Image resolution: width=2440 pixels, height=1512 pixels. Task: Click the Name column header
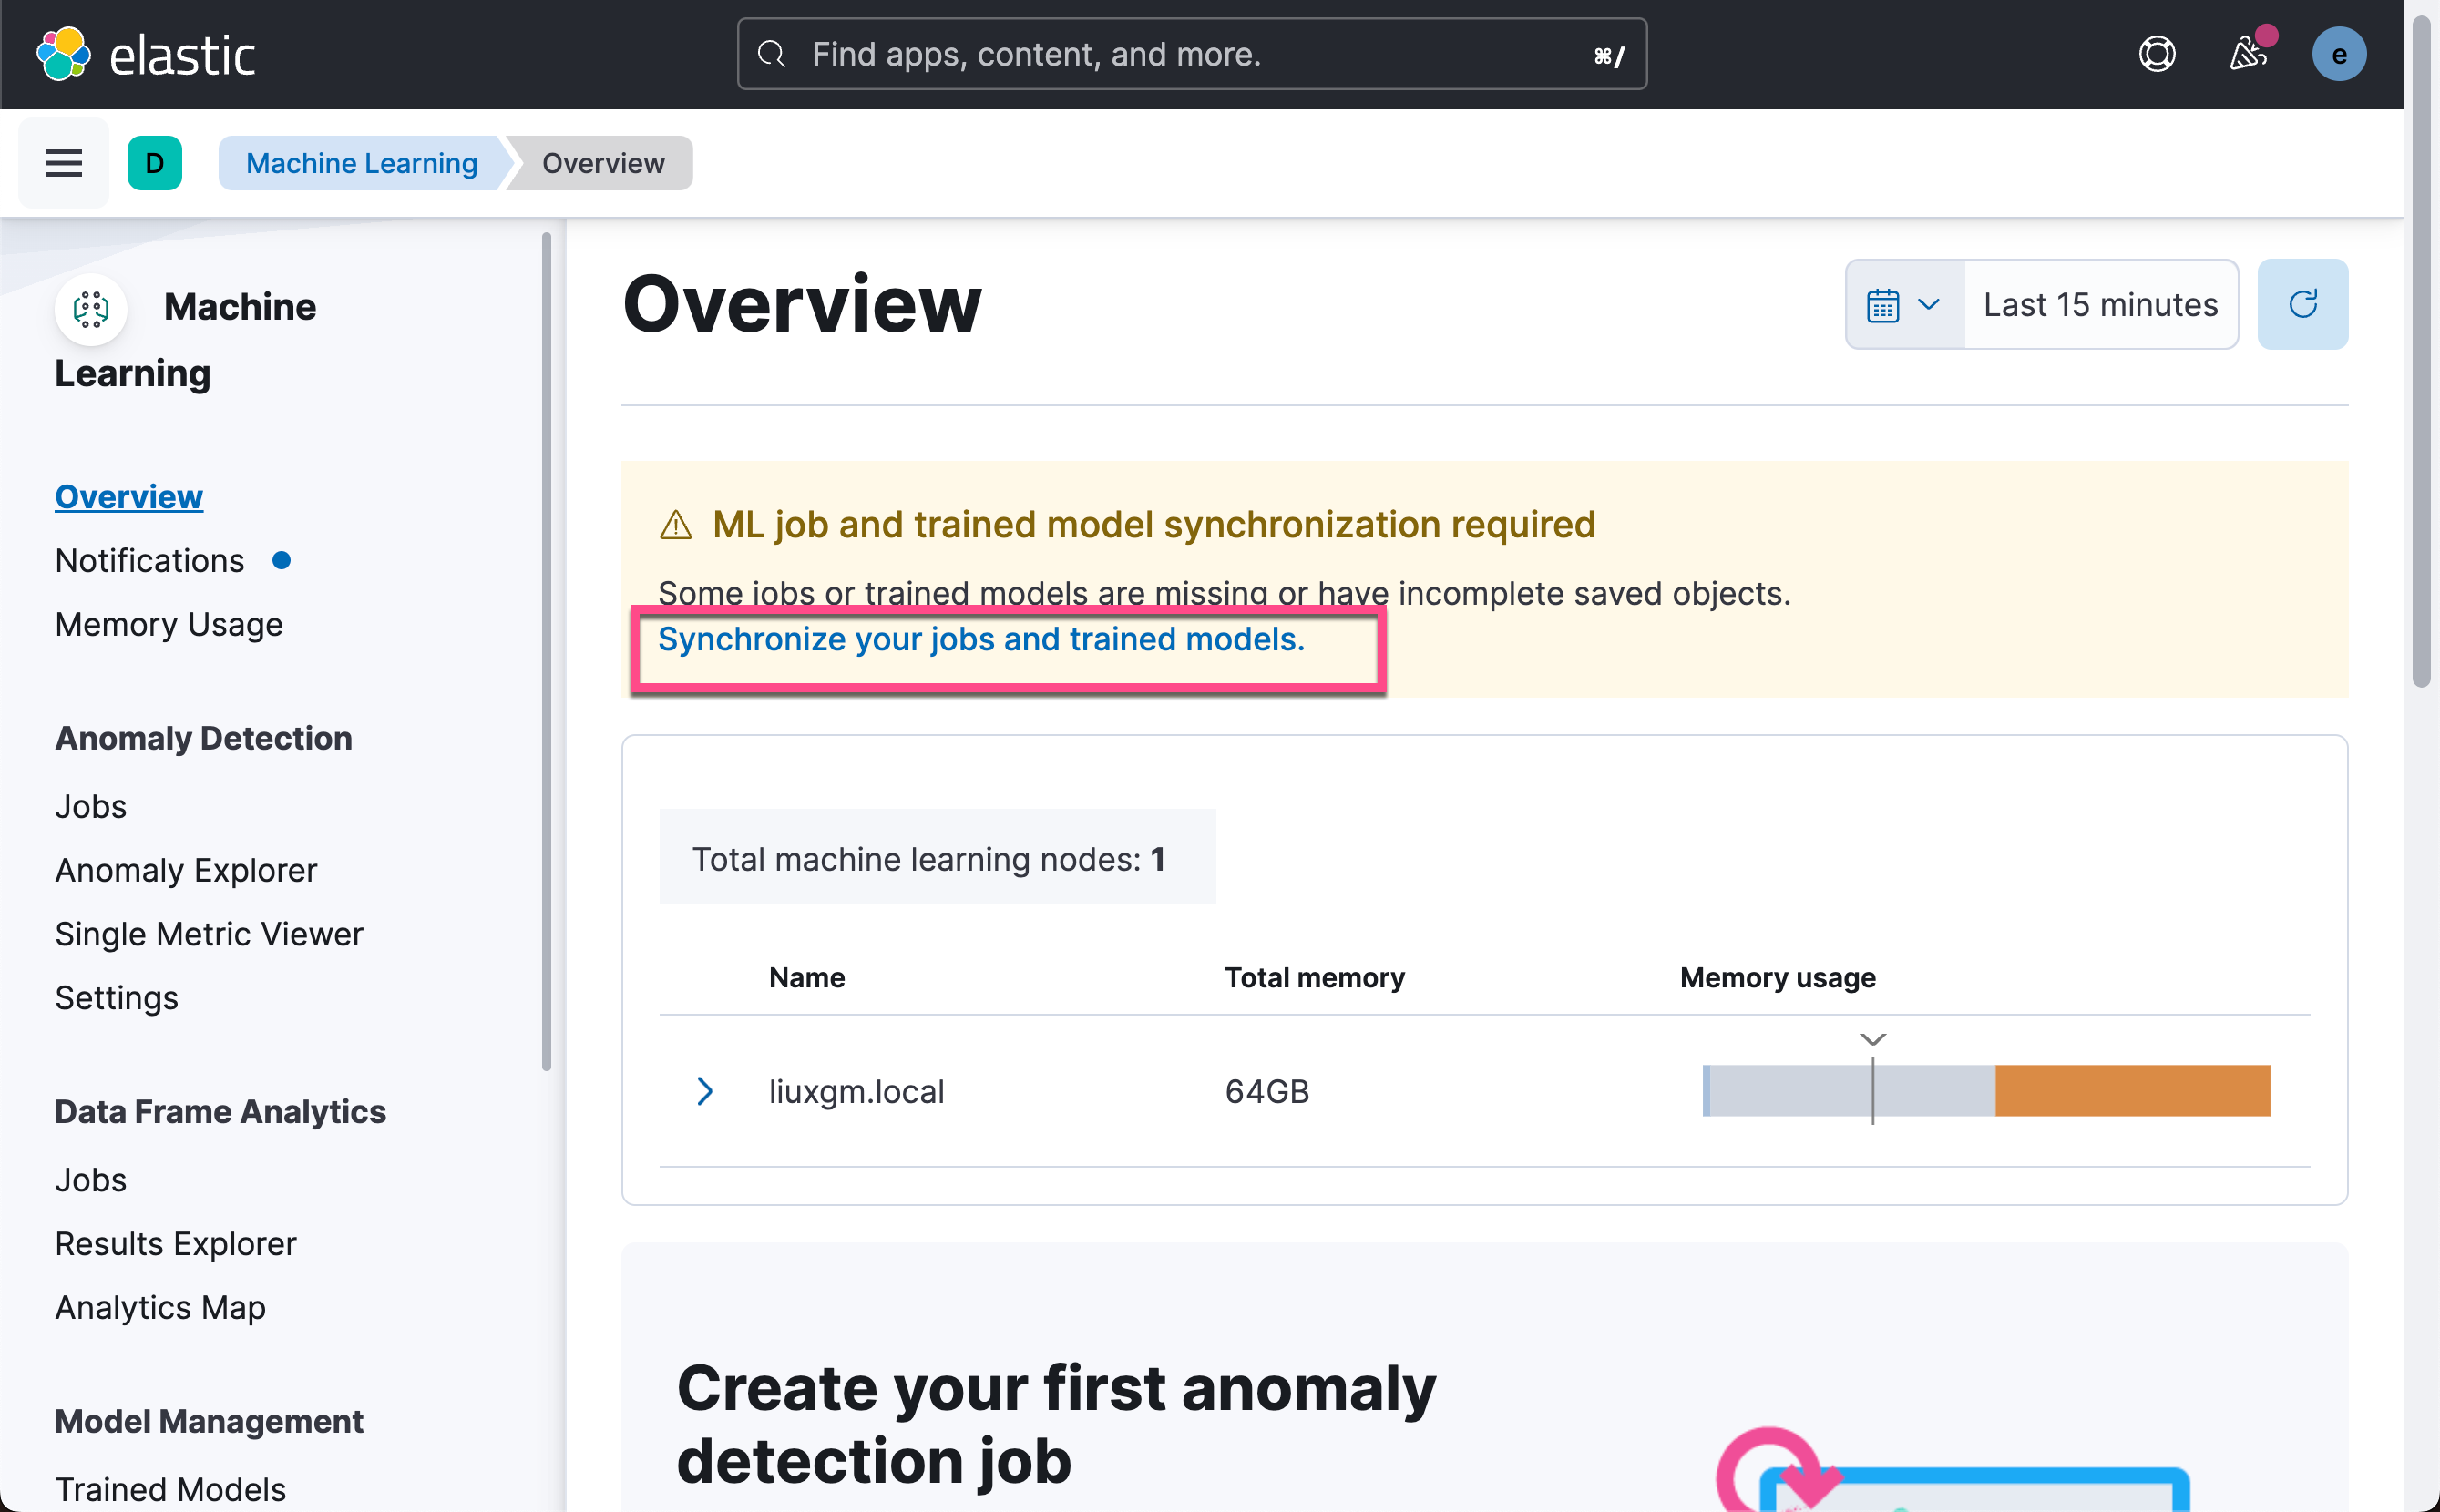pos(807,977)
